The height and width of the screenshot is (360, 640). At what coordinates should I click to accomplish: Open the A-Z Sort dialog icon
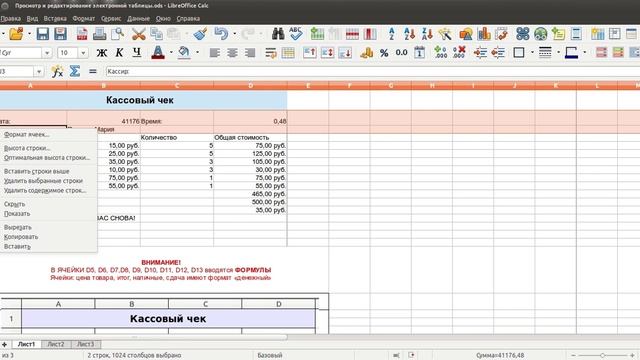point(391,33)
